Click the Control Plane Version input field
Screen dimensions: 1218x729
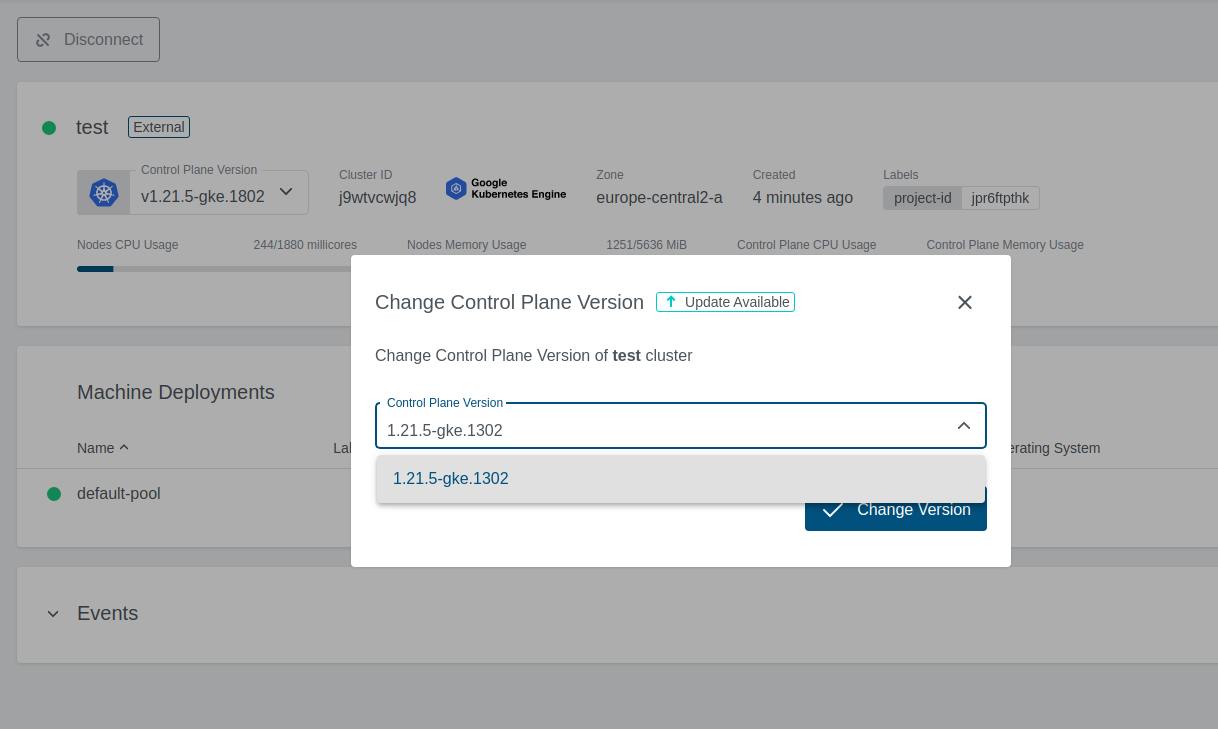click(x=660, y=431)
